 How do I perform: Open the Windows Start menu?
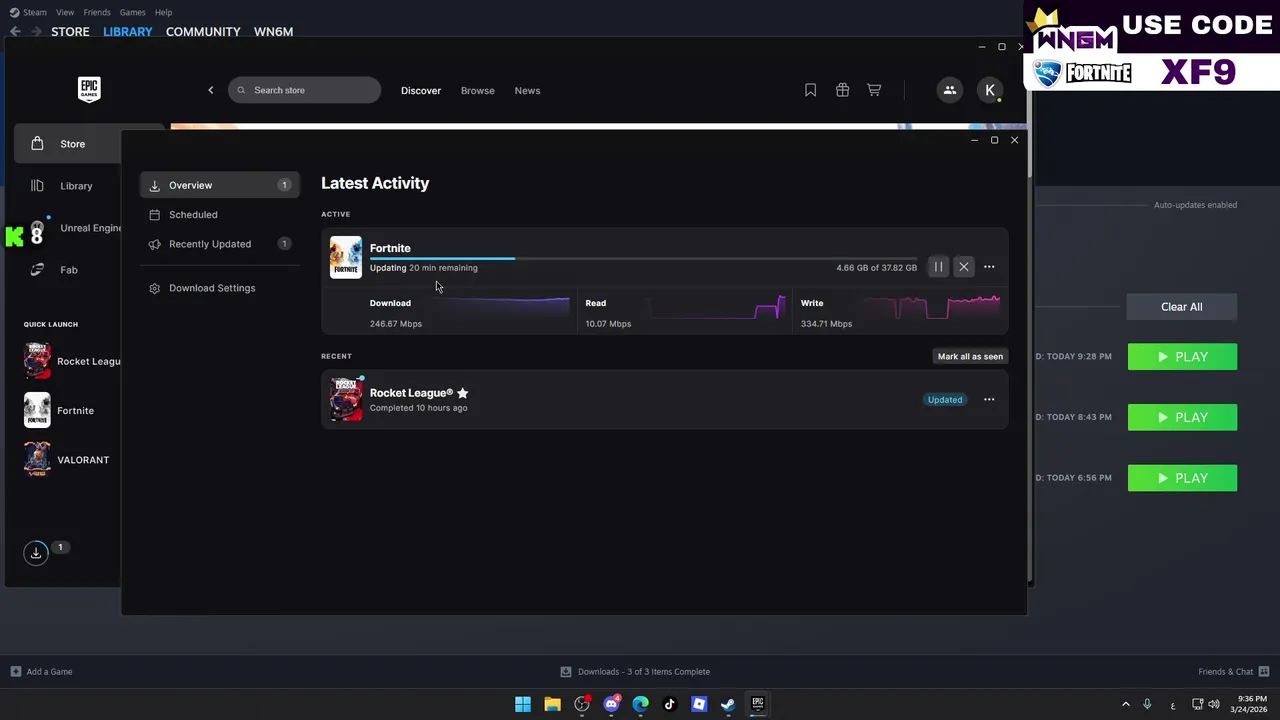pos(523,704)
